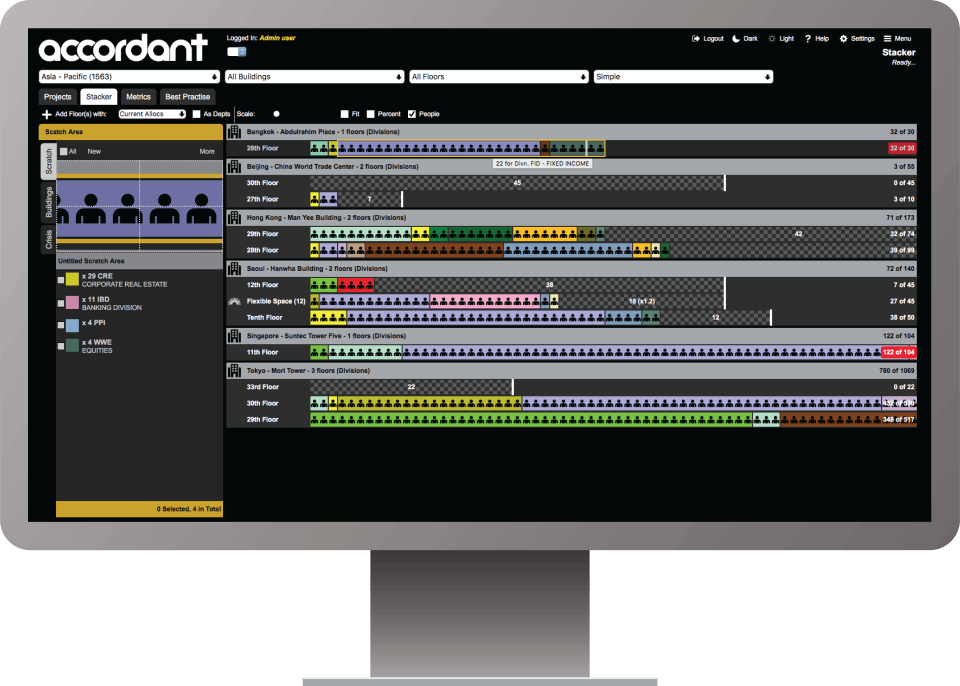Click the Hong Kong 29th Floor label

click(262, 234)
